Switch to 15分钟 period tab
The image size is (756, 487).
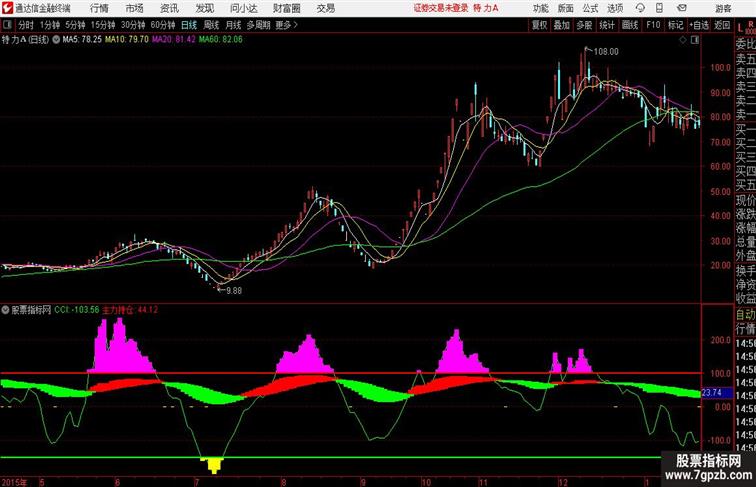click(x=103, y=25)
